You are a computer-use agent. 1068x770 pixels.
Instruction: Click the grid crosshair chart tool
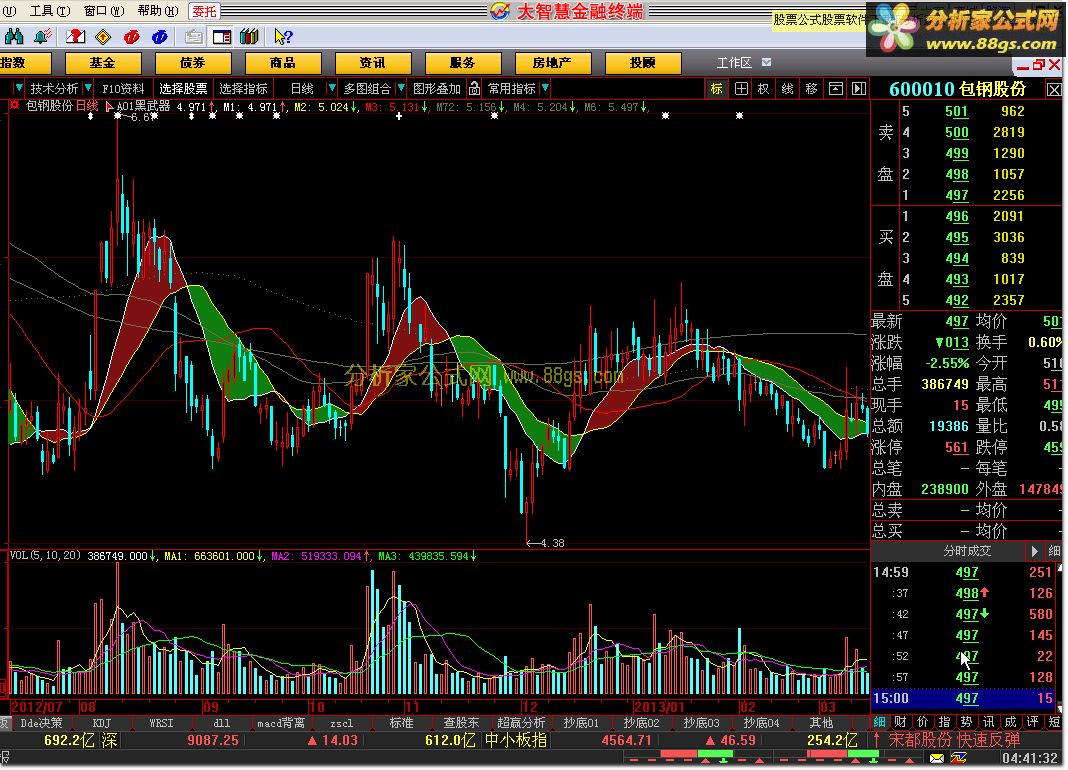[x=741, y=89]
